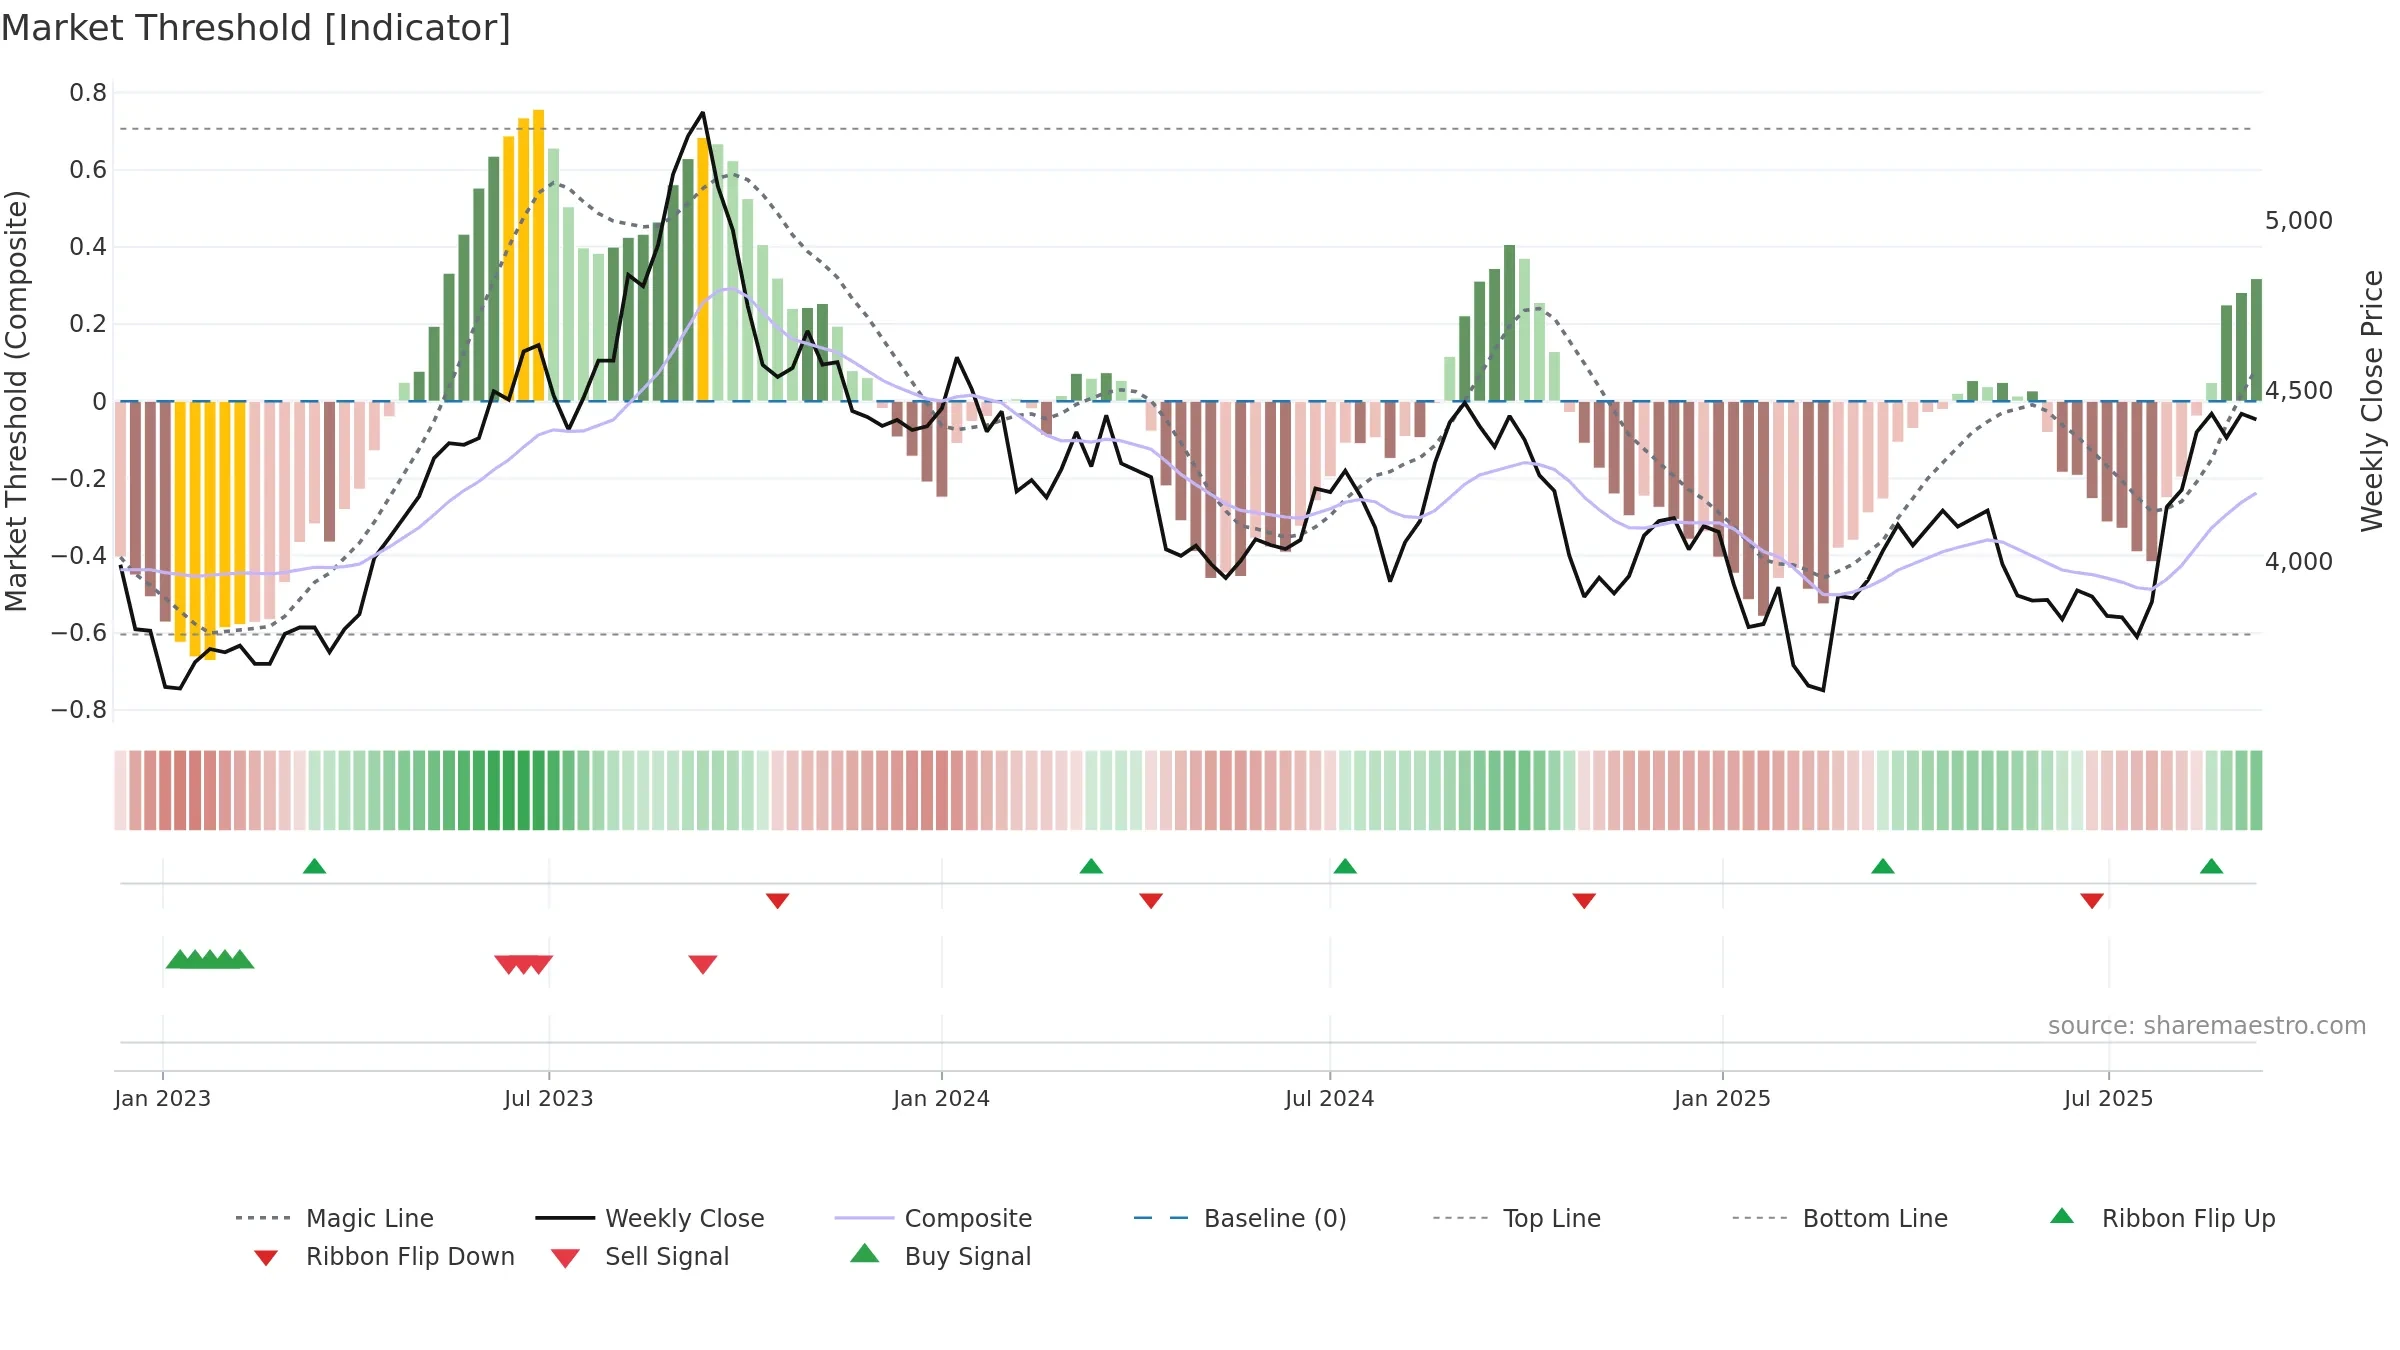The width and height of the screenshot is (2400, 1350).
Task: Toggle the Bottom Line legend entry
Action: coord(1840,1218)
